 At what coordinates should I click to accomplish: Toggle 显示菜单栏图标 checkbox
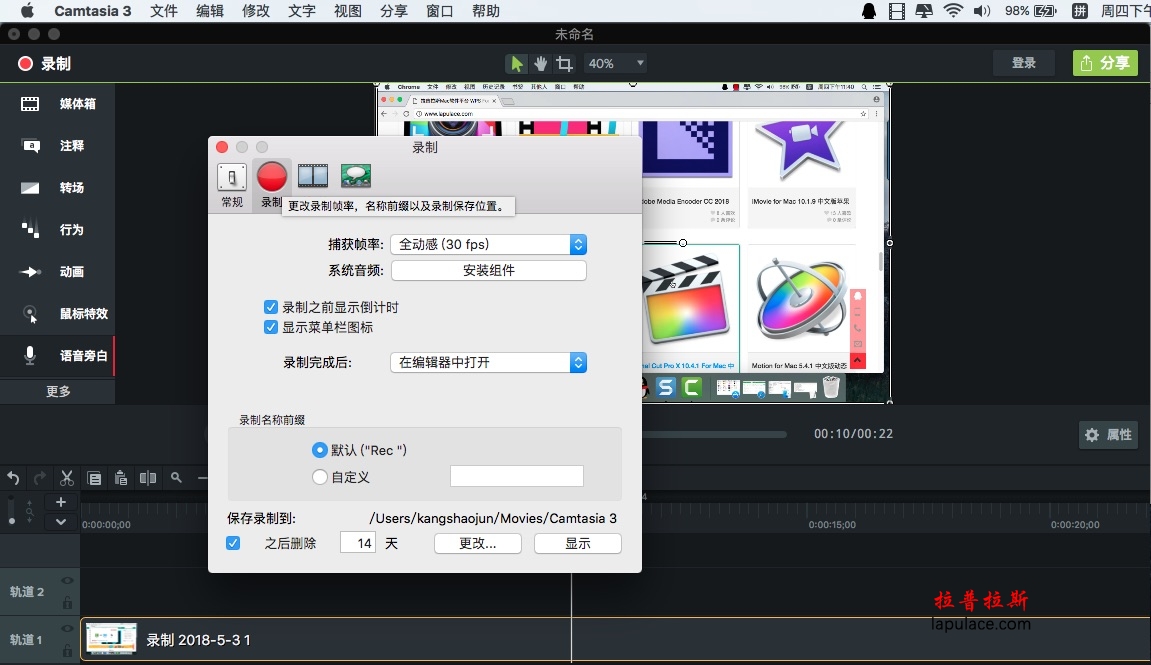point(271,327)
